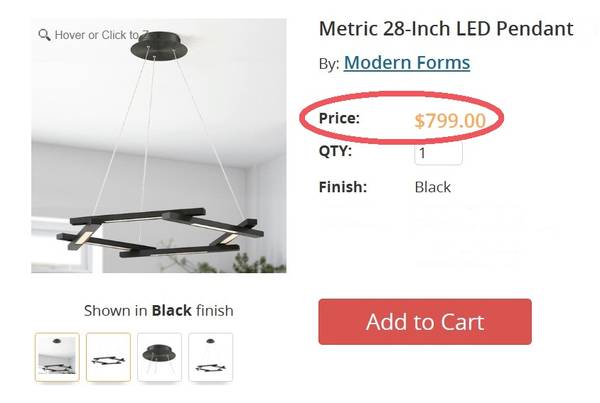Click the "Finish:" label
Viewport: 600px width, 403px height.
[343, 187]
